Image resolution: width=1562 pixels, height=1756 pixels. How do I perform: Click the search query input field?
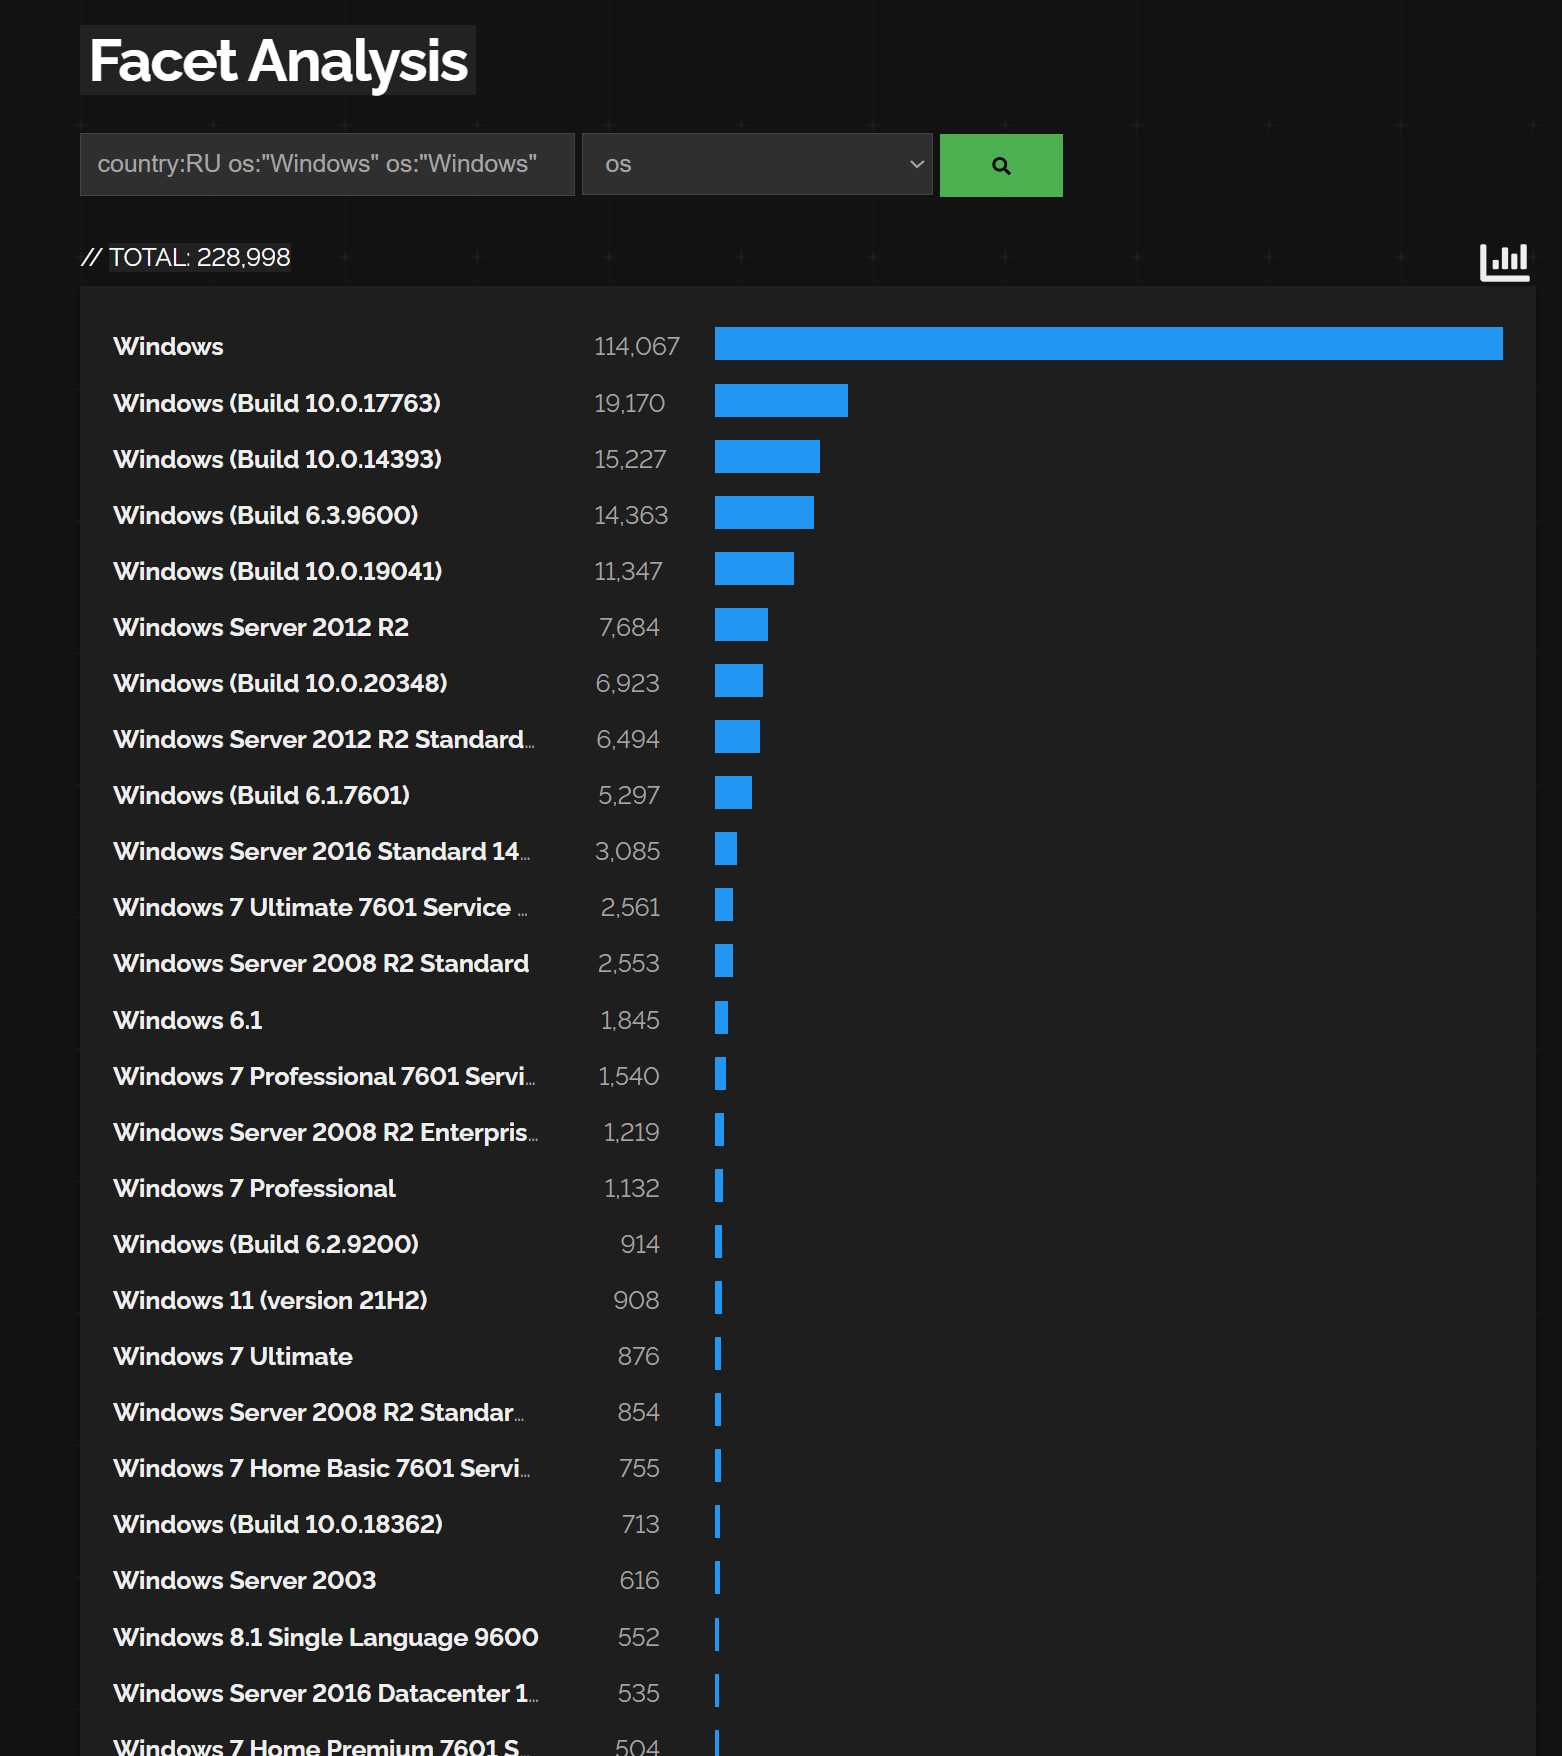327,164
